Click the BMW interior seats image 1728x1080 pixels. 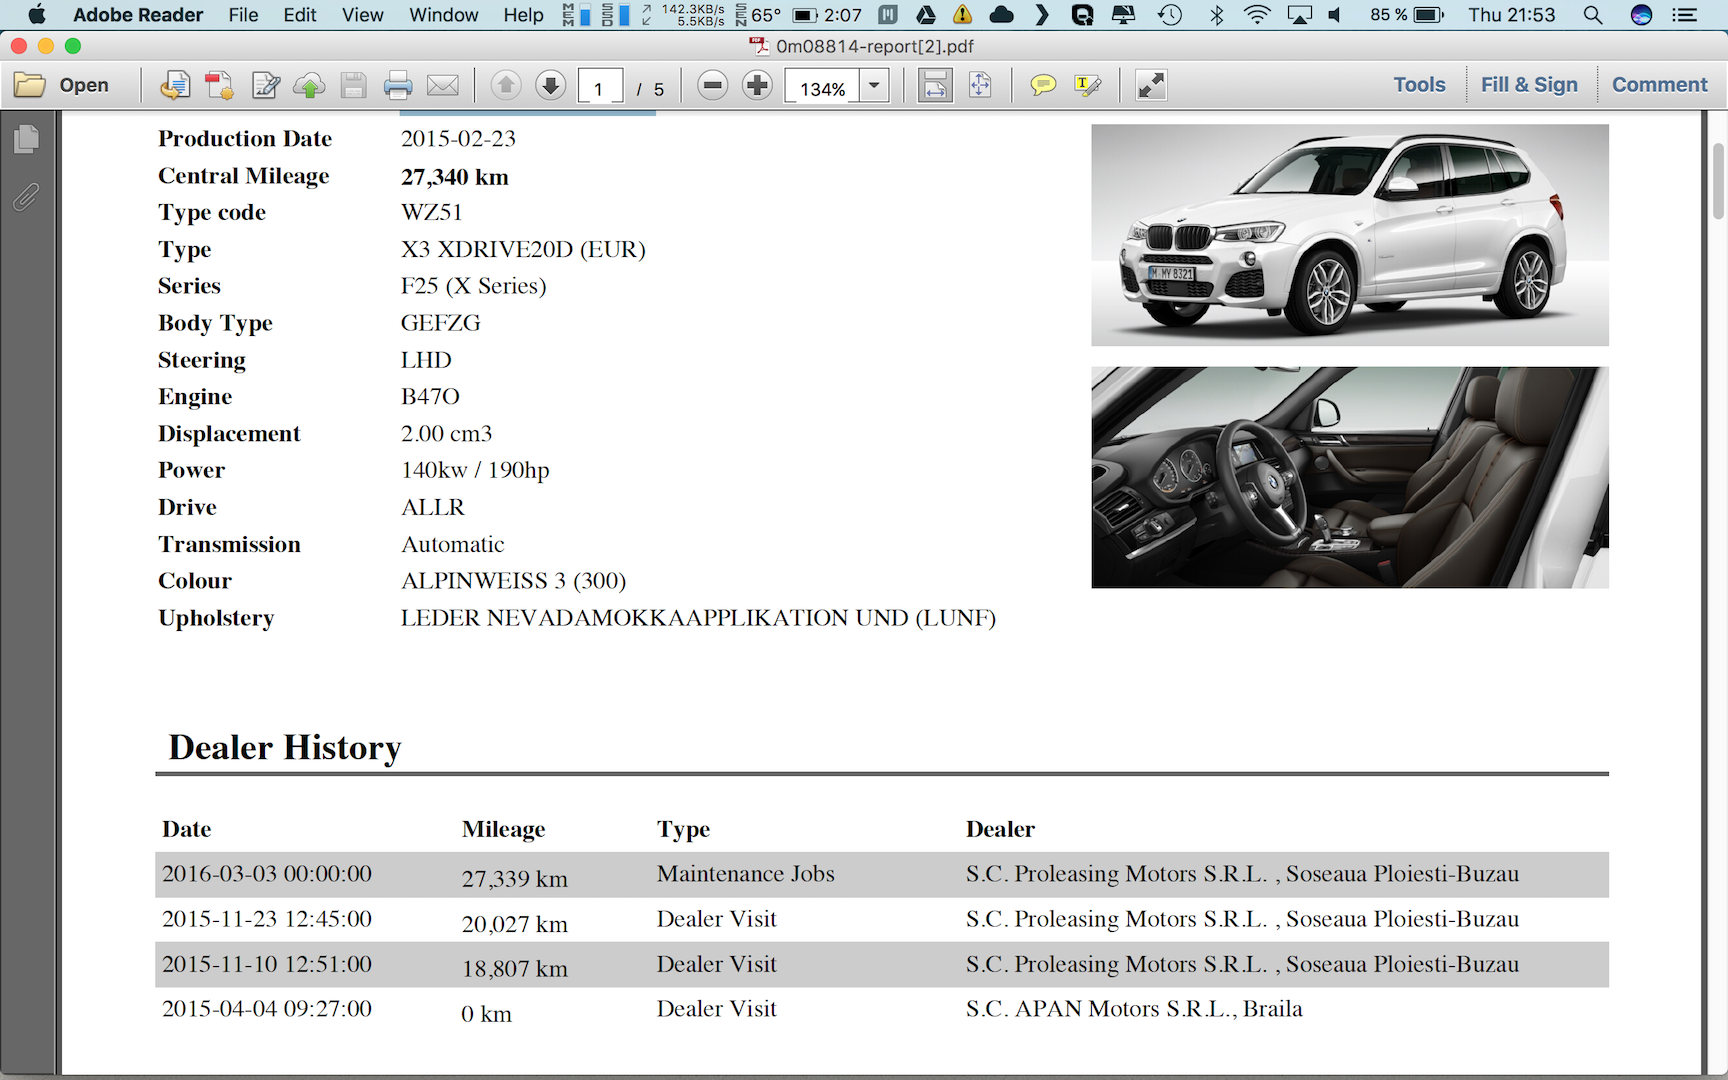pos(1350,477)
